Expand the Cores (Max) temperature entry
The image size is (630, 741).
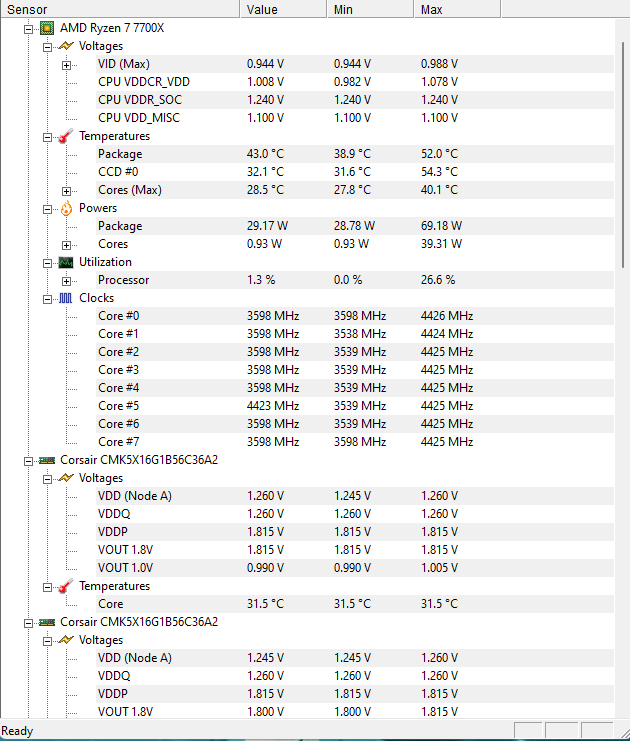(67, 191)
